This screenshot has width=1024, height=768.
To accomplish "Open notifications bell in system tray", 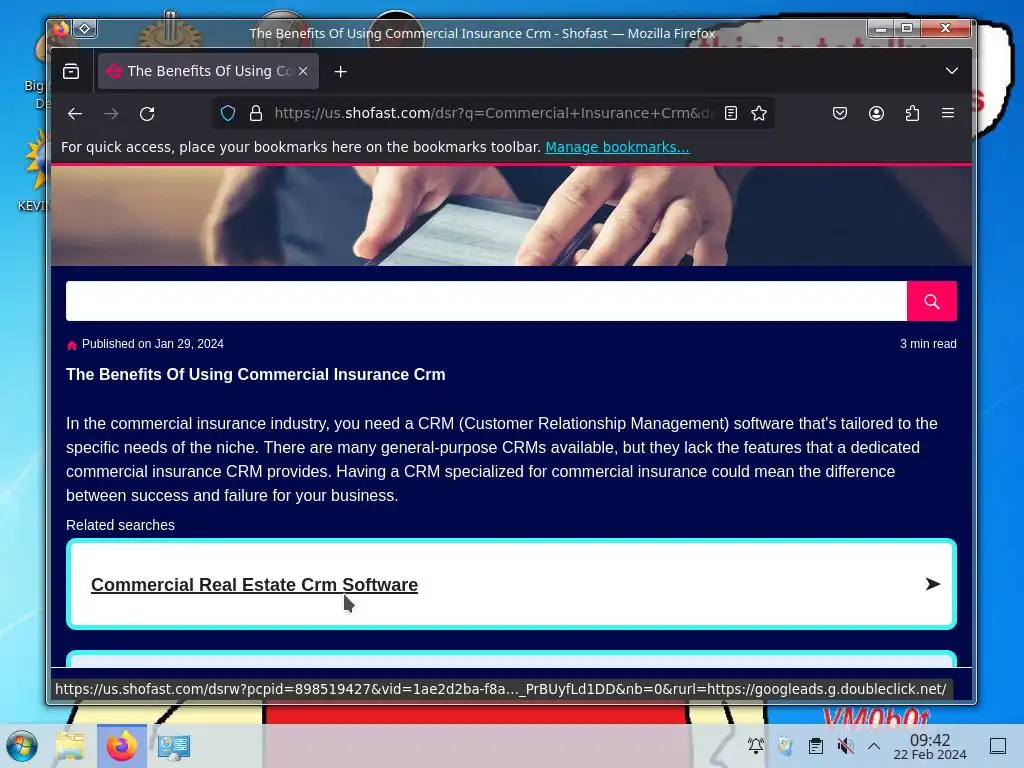I will 756,746.
